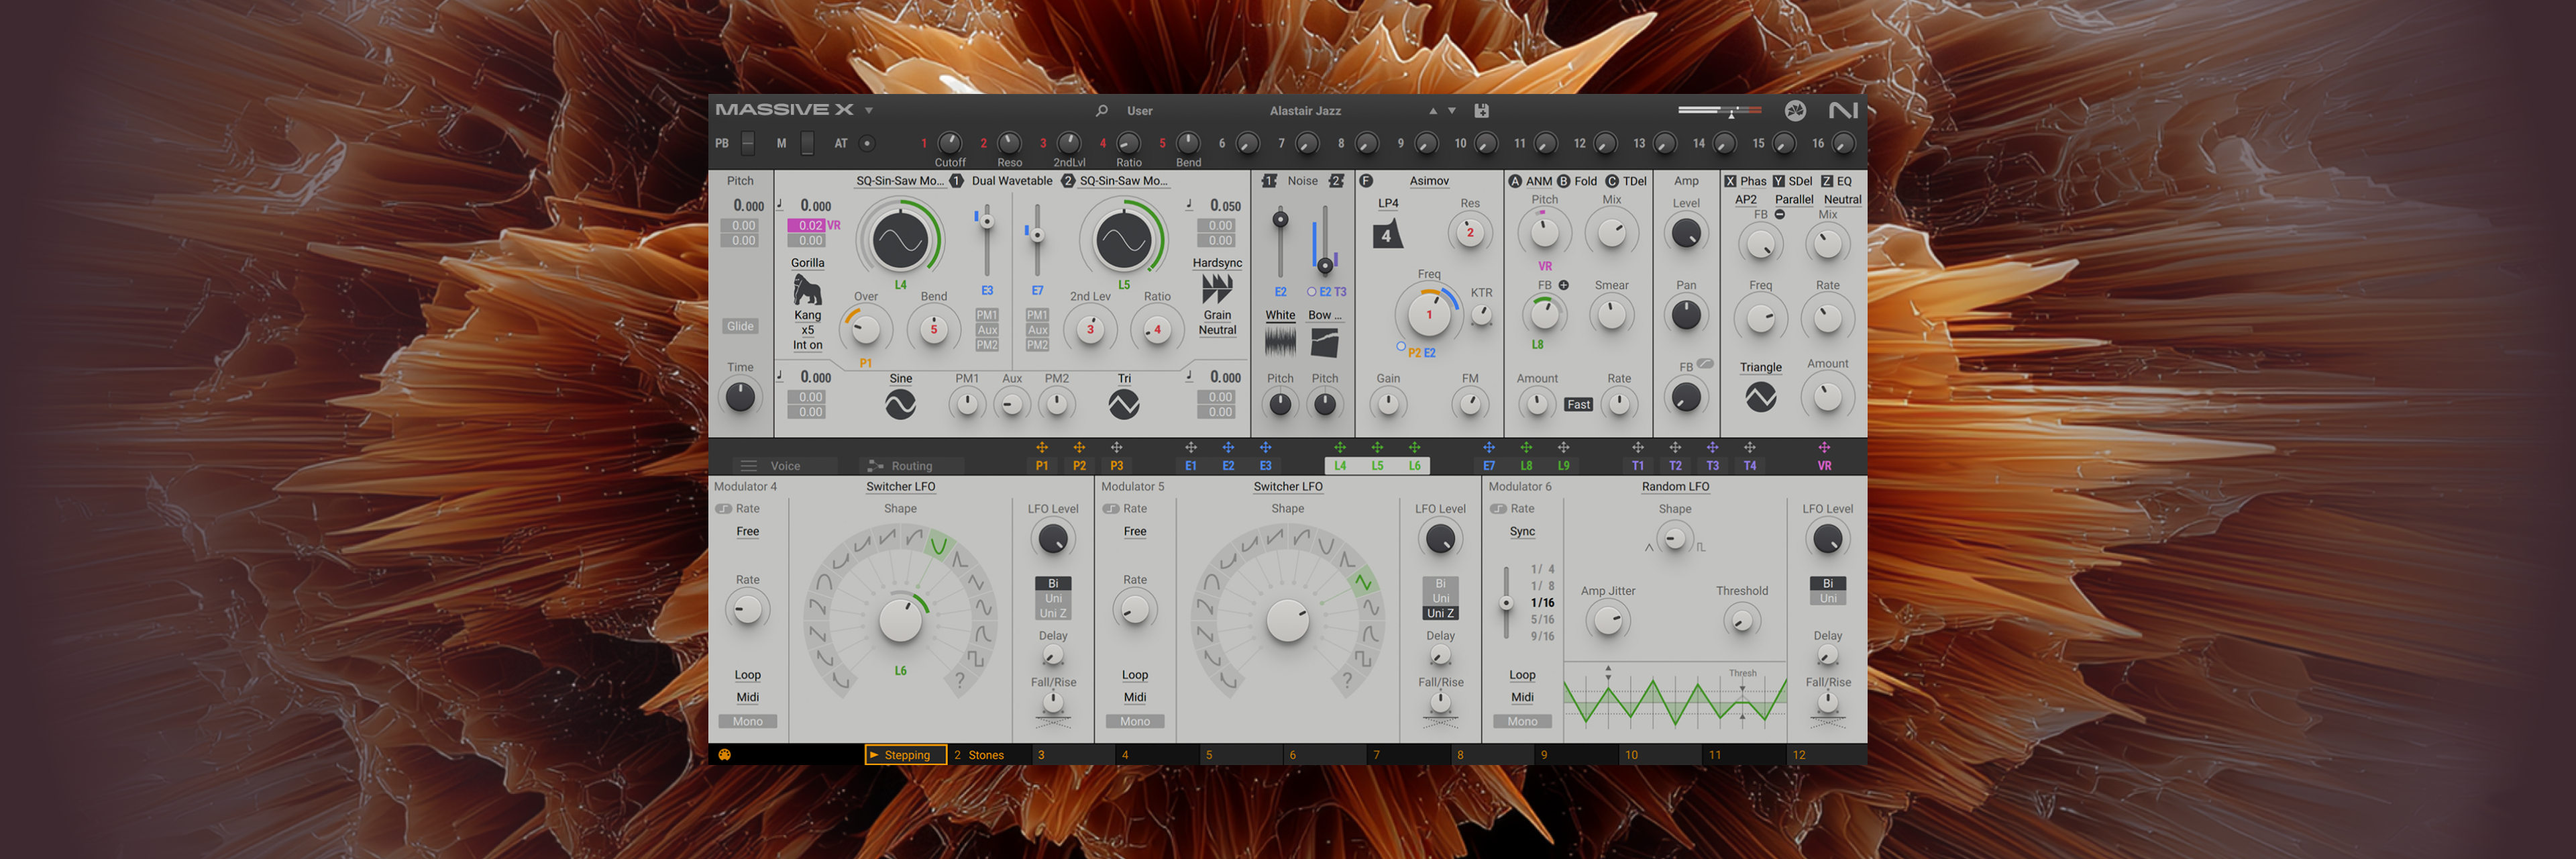Click the Cutoff macro knob 1
This screenshot has width=2576, height=859.
click(950, 143)
